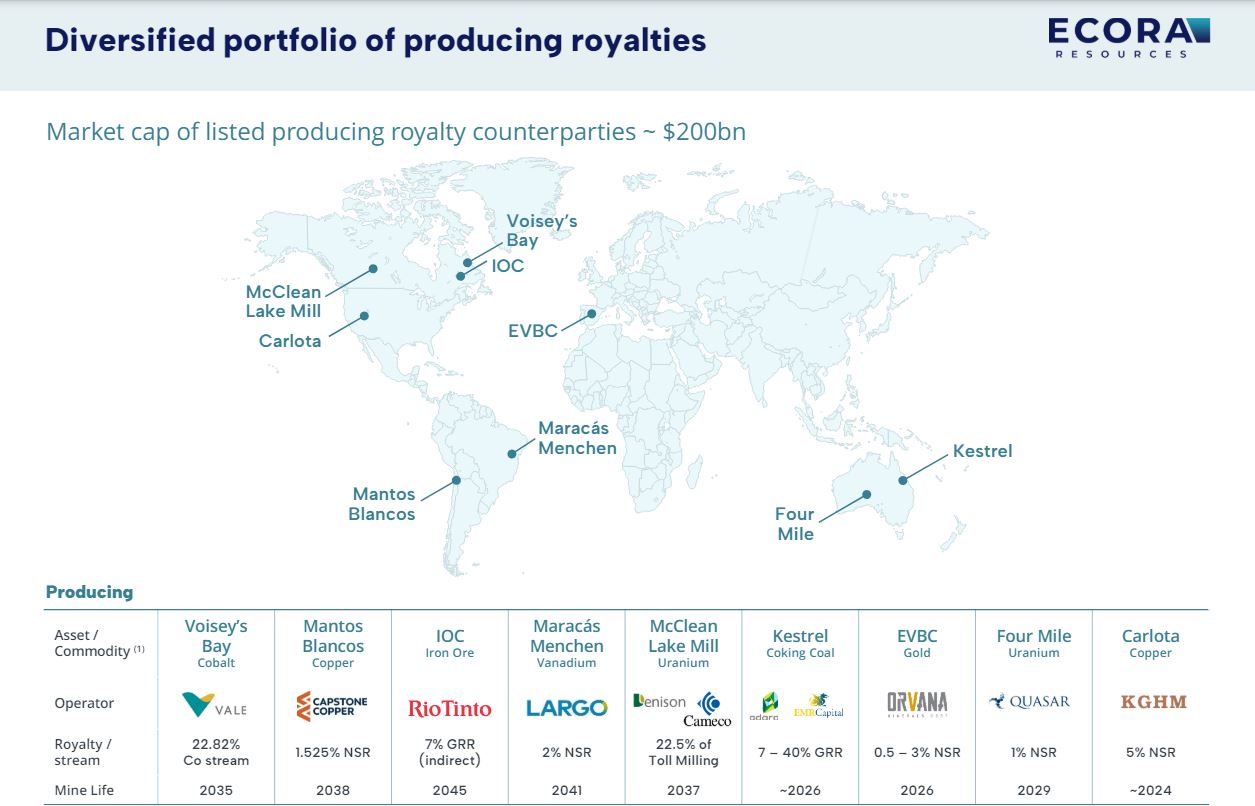This screenshot has height=806, width=1255.
Task: Click the Rio Tinto logo
Action: pos(450,705)
